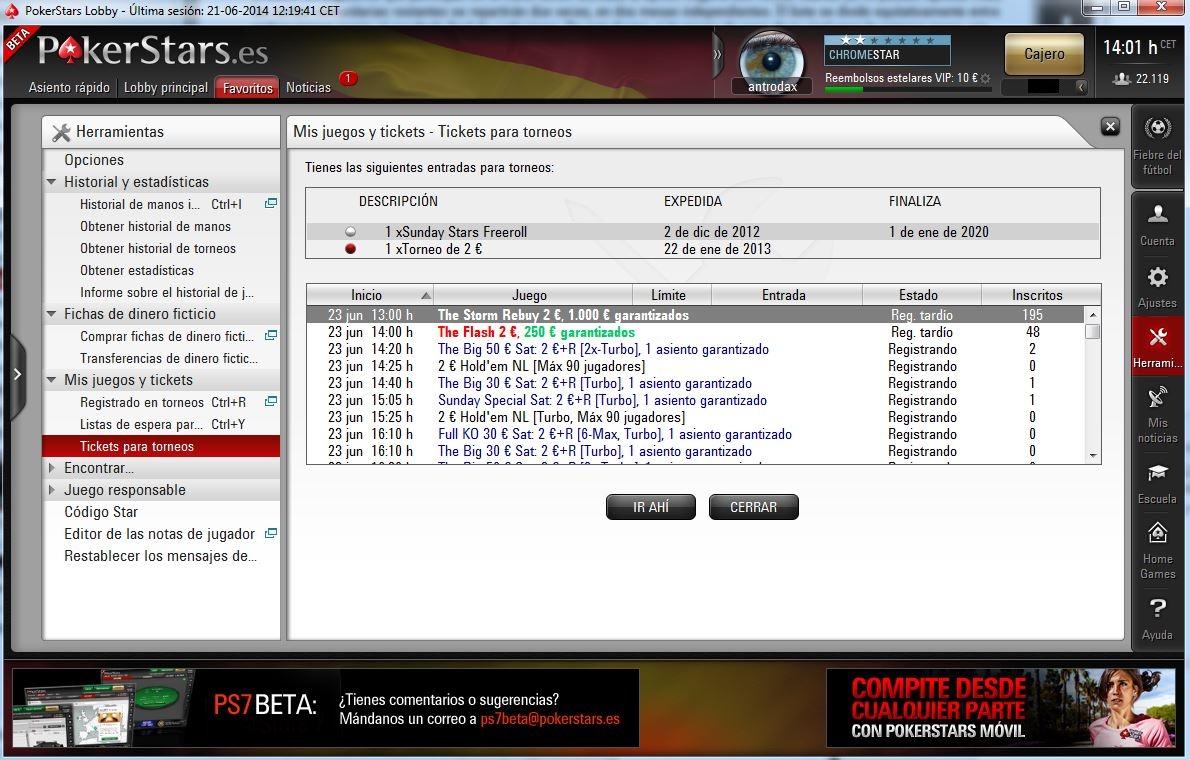Go to Asiento rápido tab
The height and width of the screenshot is (760, 1190).
point(69,87)
